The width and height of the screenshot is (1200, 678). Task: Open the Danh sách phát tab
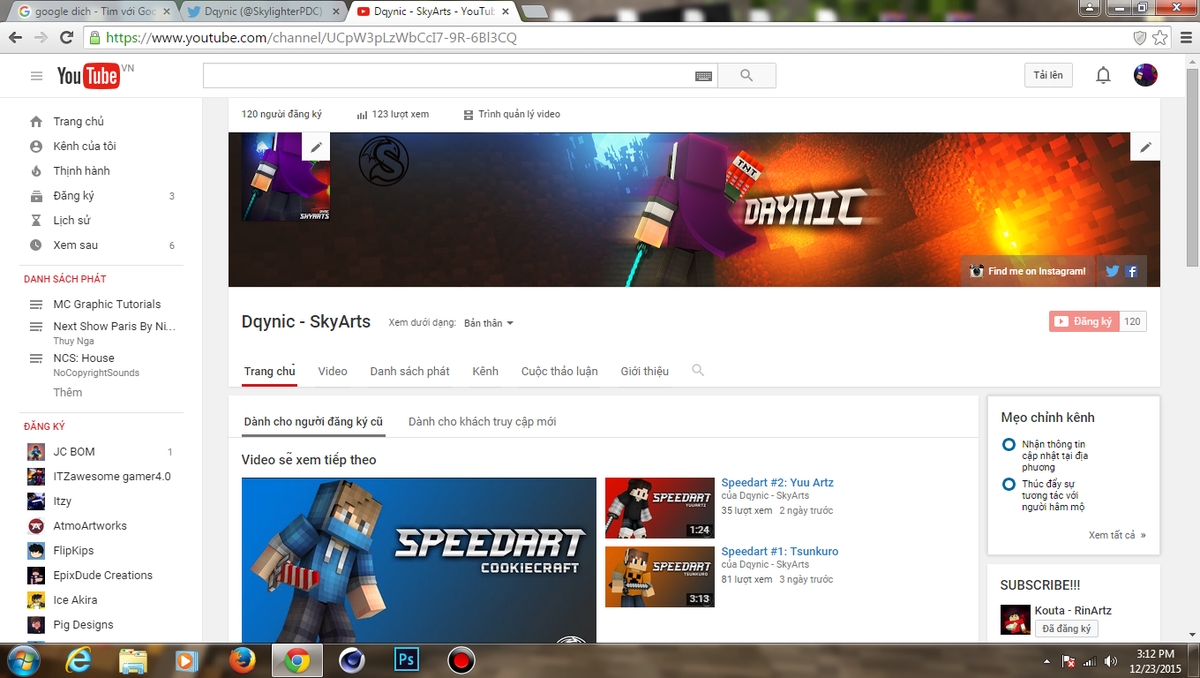coord(410,371)
